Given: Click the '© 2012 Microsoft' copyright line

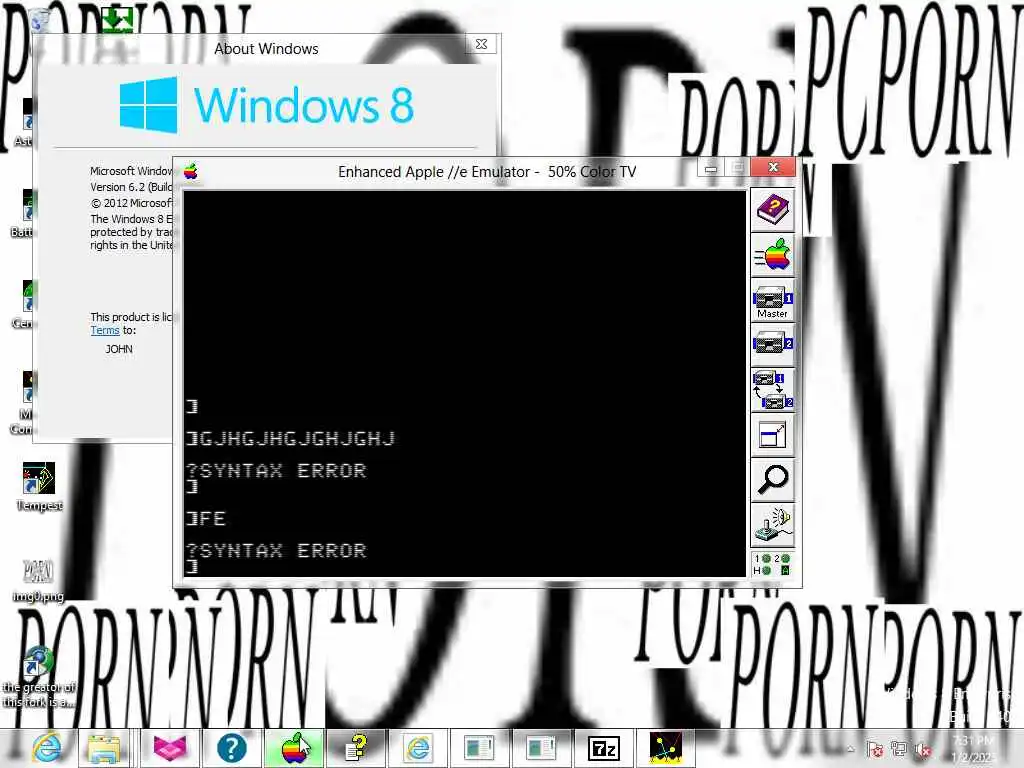Looking at the screenshot, I should [x=132, y=203].
